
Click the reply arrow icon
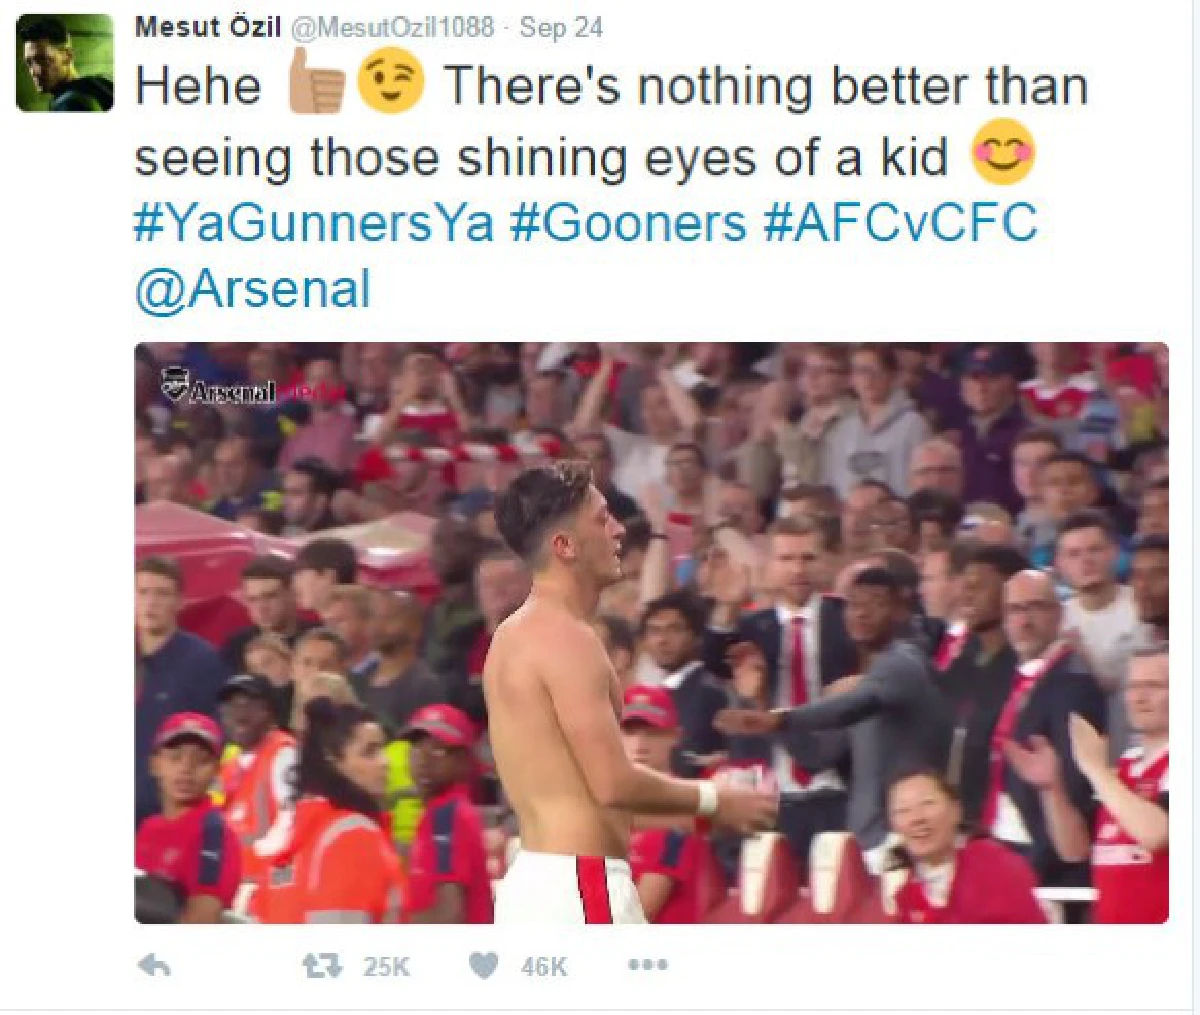click(x=154, y=966)
